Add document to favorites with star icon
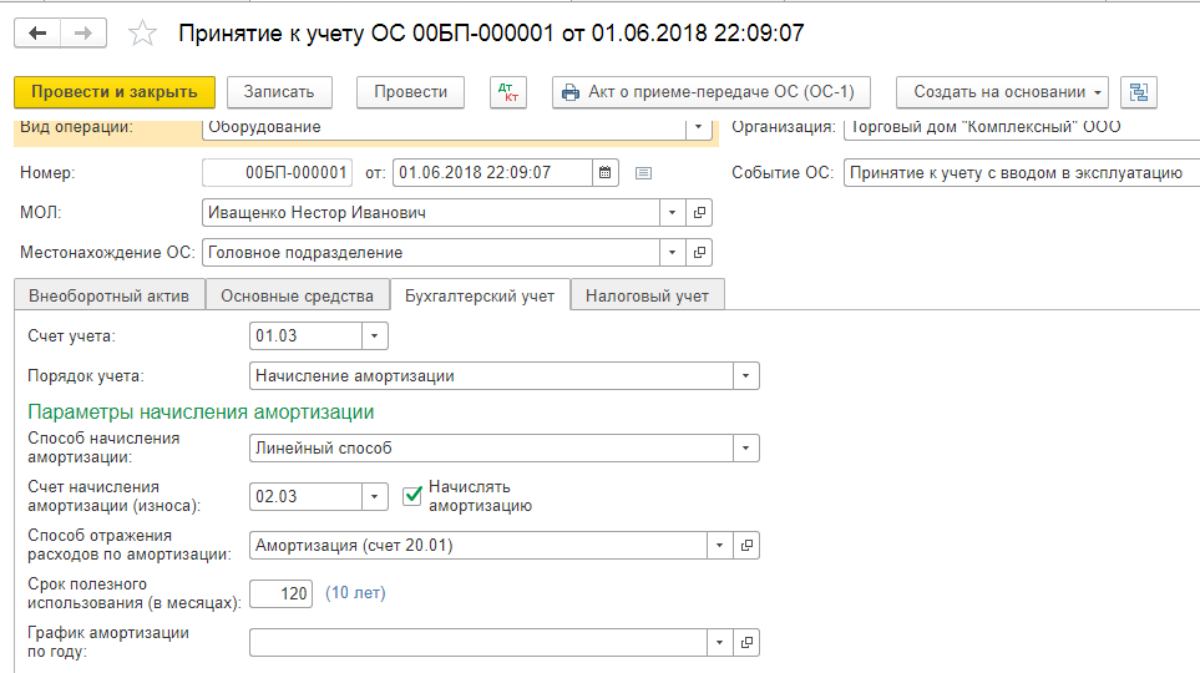The image size is (1200, 673). click(x=143, y=34)
